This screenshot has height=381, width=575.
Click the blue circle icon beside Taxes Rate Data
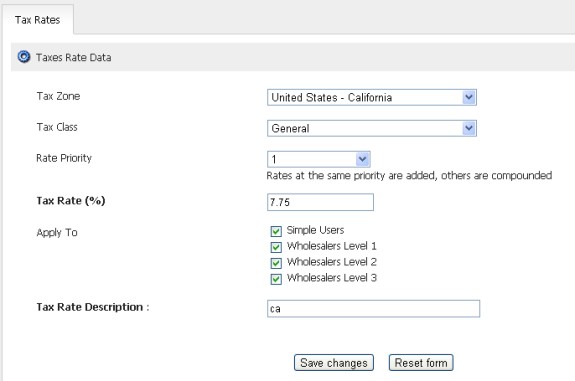tap(24, 57)
